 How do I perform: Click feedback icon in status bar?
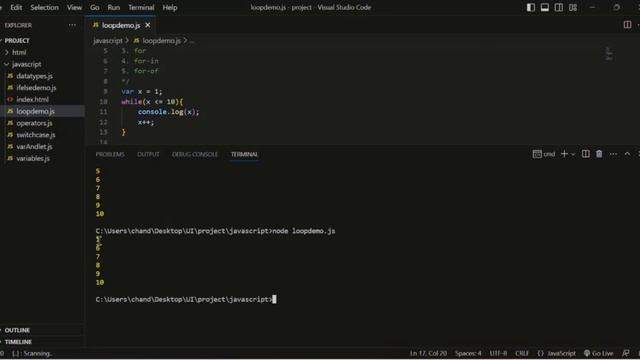(x=626, y=353)
